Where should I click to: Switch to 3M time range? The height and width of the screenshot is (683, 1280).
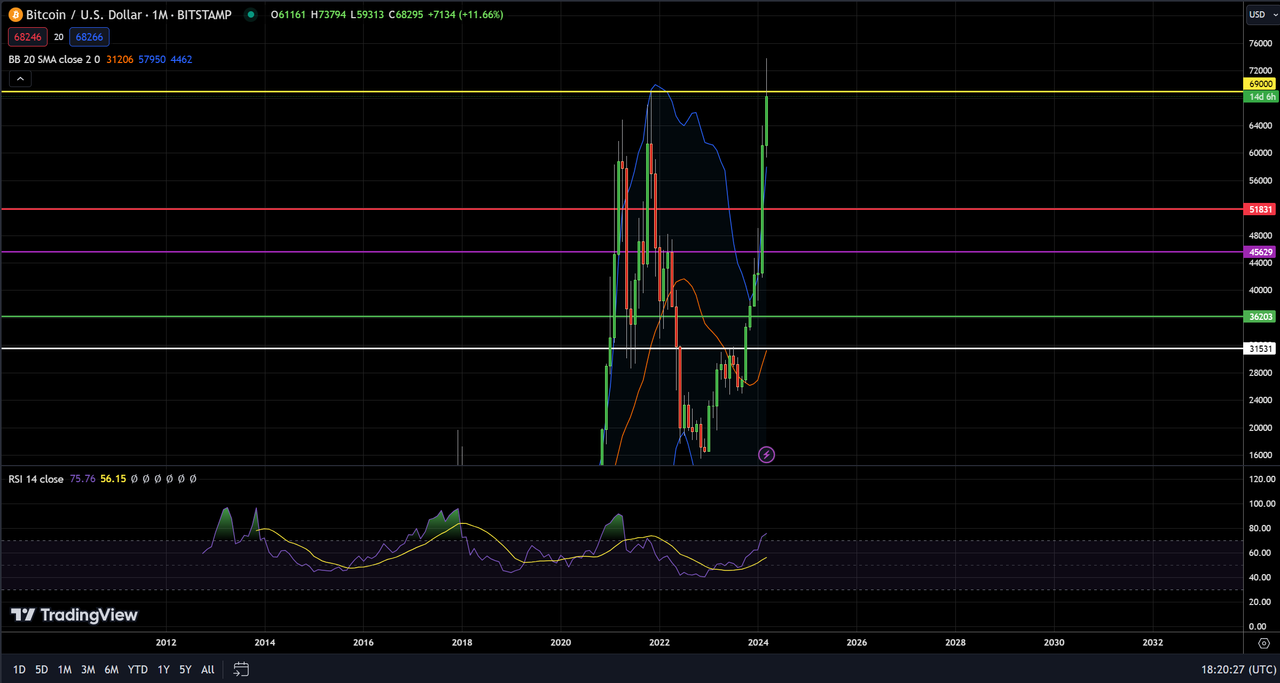(x=88, y=669)
